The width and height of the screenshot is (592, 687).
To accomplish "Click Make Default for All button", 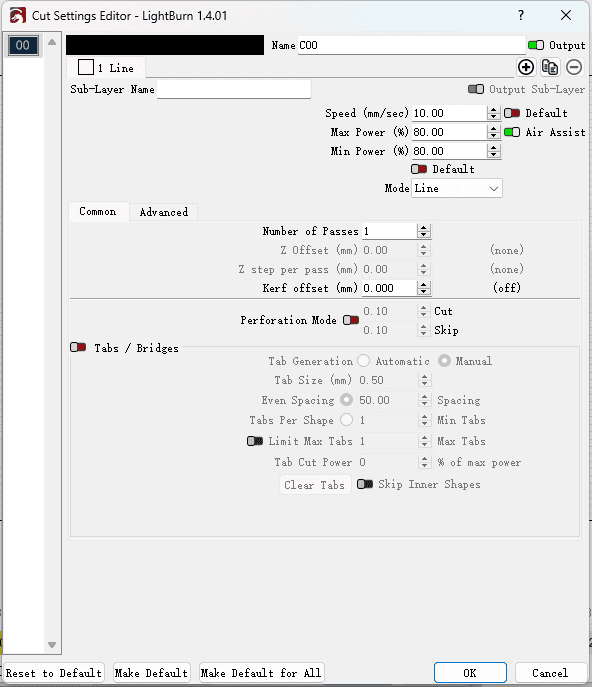I will (x=262, y=673).
